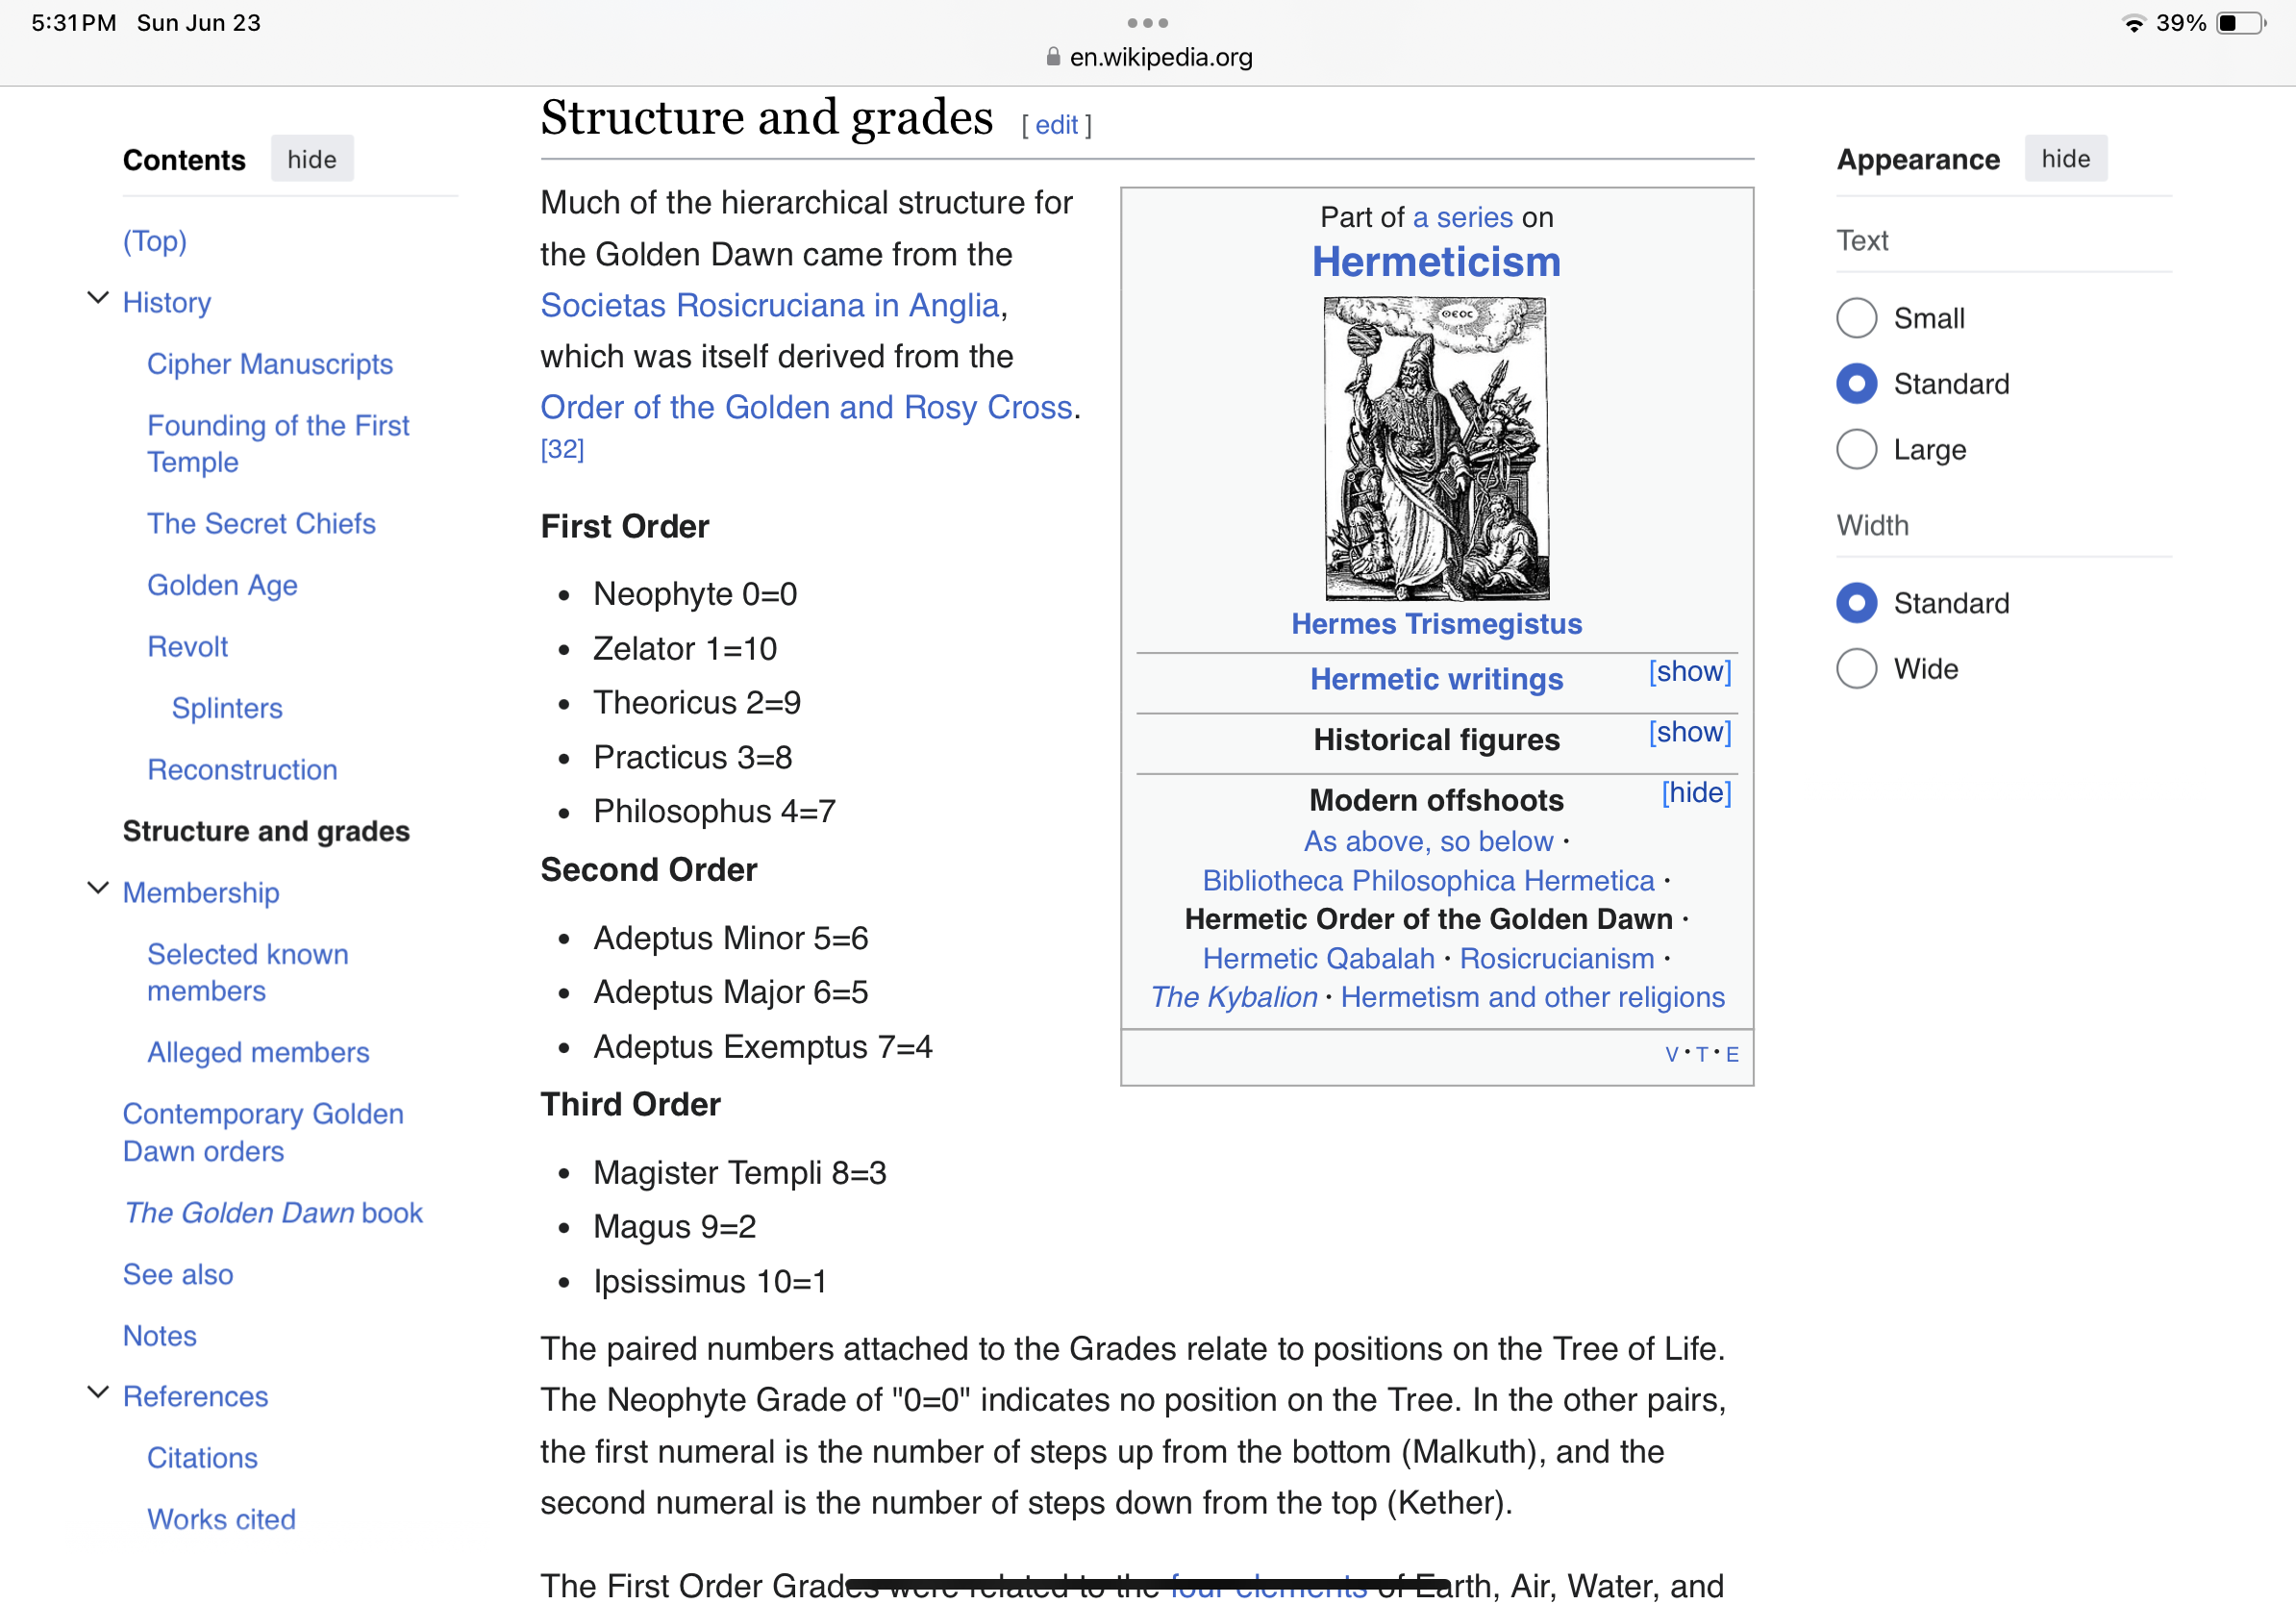Jump to References section
This screenshot has height=1604, width=2296.
pos(195,1397)
